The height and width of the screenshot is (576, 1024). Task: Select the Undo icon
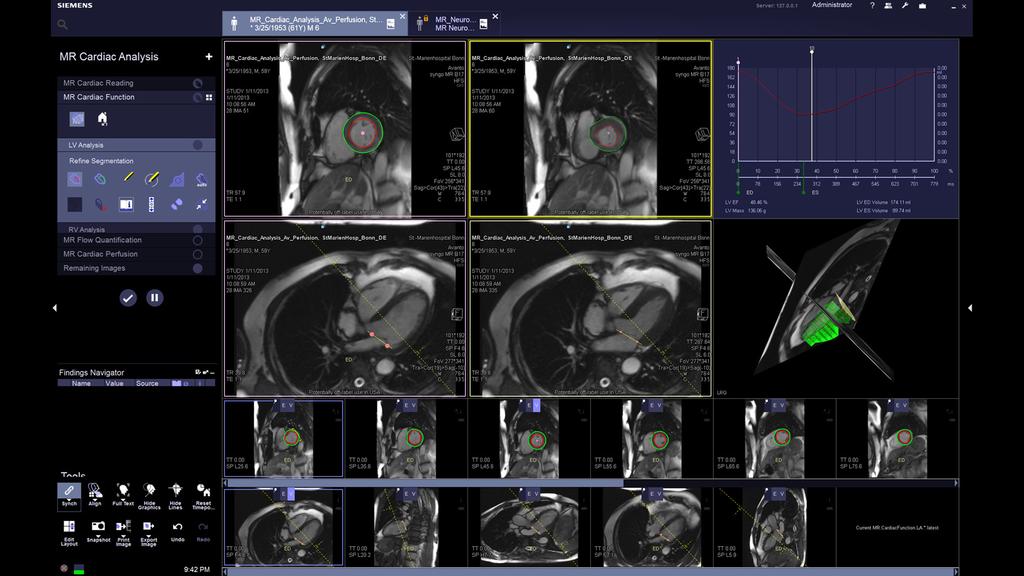click(177, 527)
